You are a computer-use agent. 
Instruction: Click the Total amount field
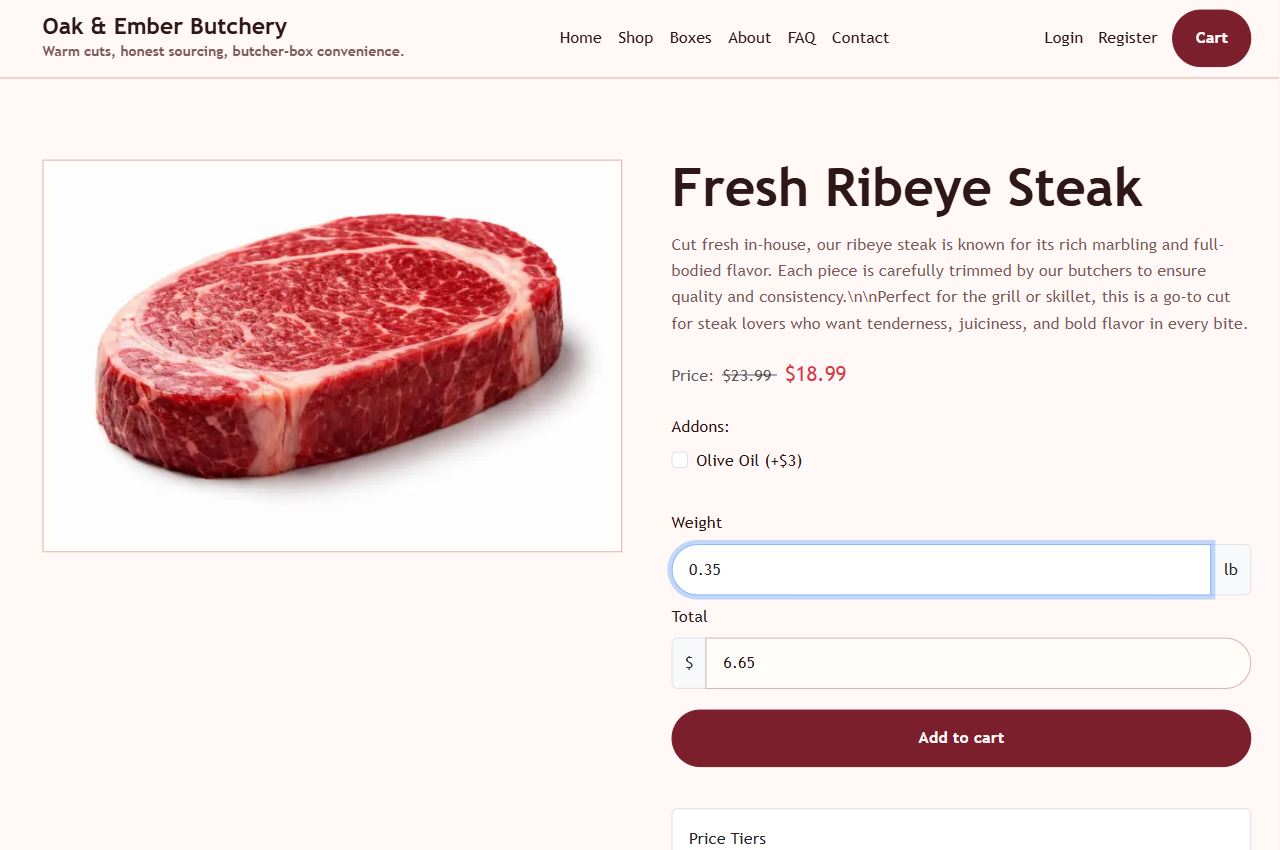coord(977,663)
